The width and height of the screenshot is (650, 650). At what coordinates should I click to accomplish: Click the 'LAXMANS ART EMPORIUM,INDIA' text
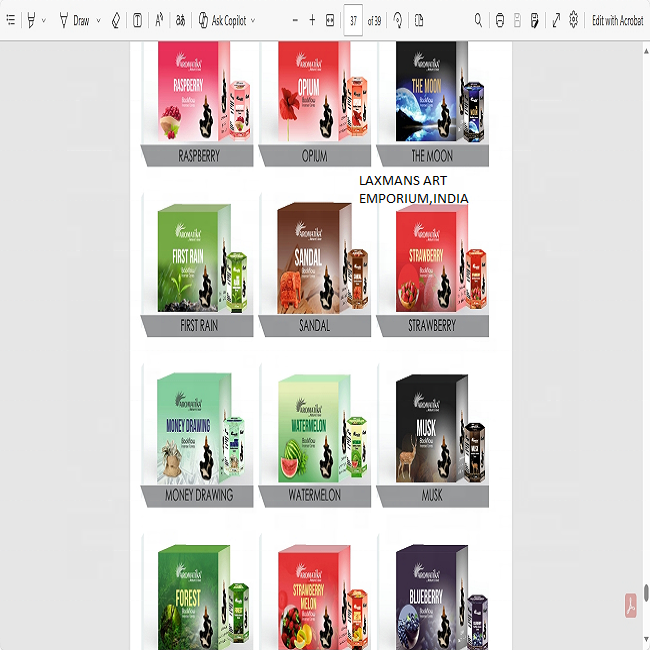point(414,189)
